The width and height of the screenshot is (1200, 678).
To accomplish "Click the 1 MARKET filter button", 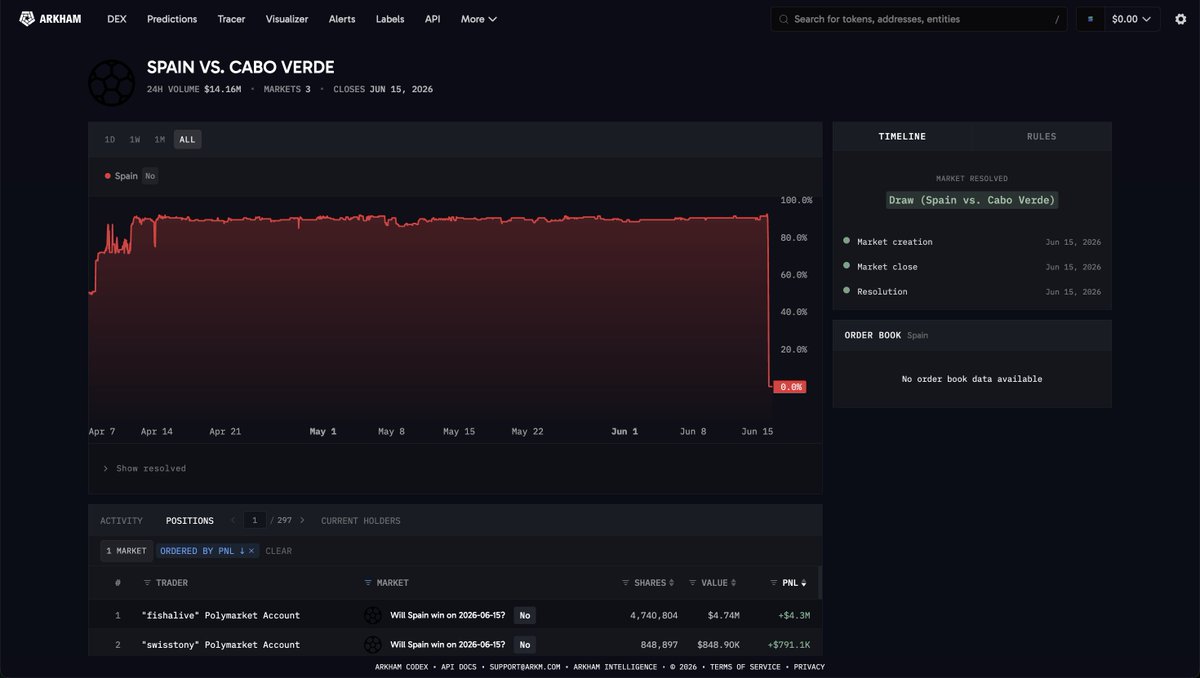I will [x=125, y=551].
